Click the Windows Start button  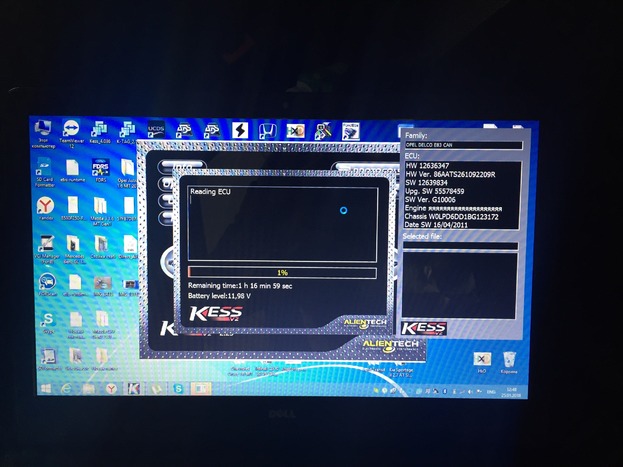[x=44, y=387]
